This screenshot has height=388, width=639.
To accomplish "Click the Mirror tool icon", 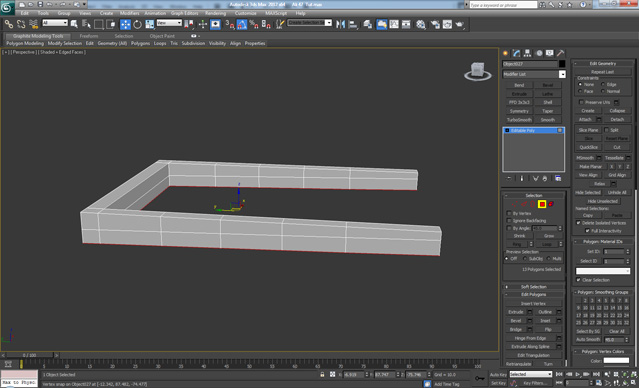I will [340, 24].
